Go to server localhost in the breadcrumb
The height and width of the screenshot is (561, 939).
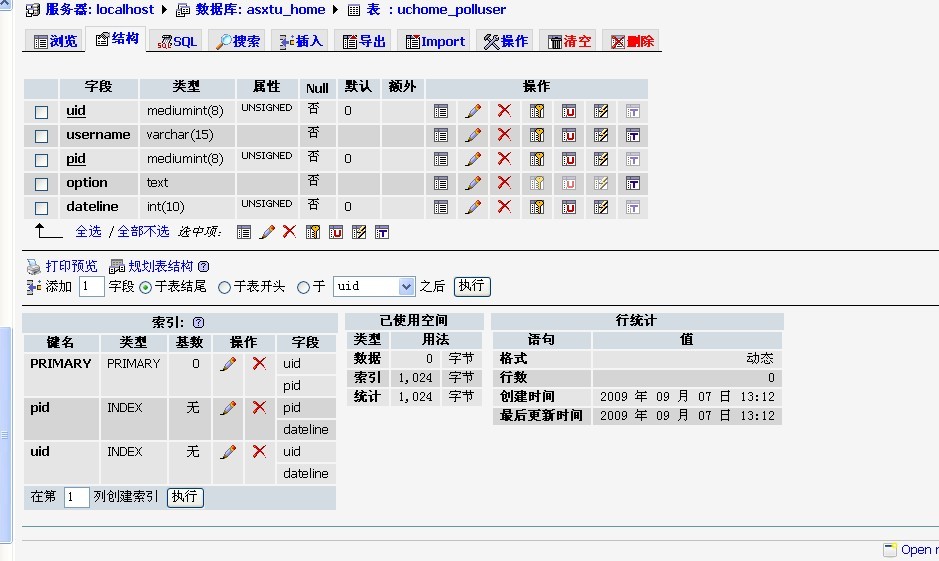pos(125,10)
